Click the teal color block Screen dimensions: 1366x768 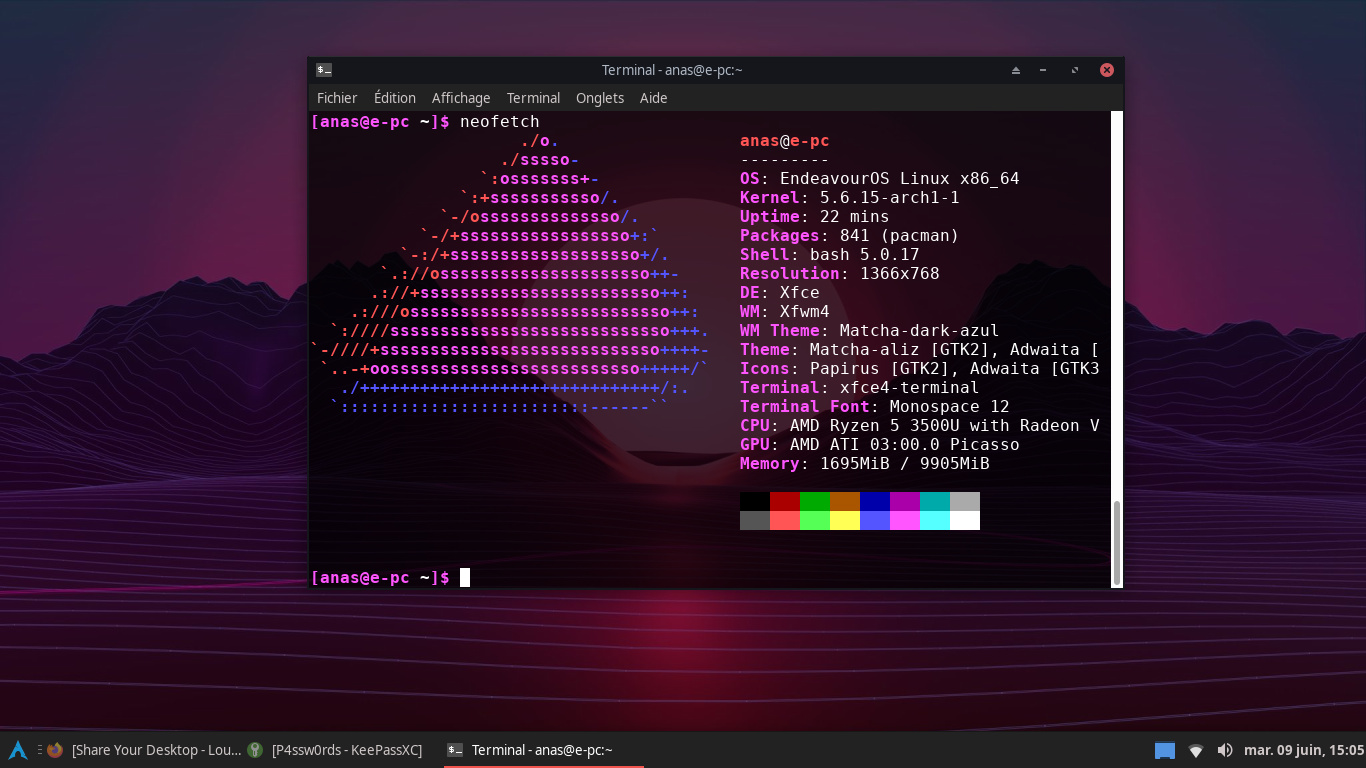pos(935,501)
